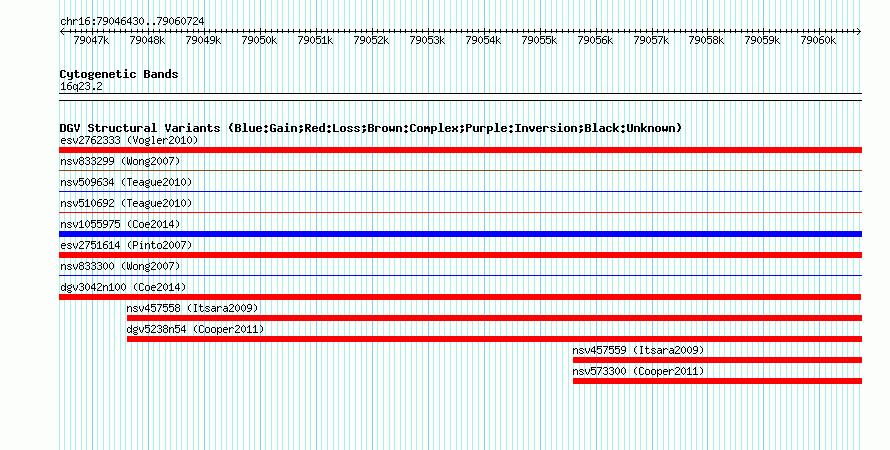Image resolution: width=890 pixels, height=450 pixels.
Task: Select the red esv2762333 loss bar
Action: 460,150
